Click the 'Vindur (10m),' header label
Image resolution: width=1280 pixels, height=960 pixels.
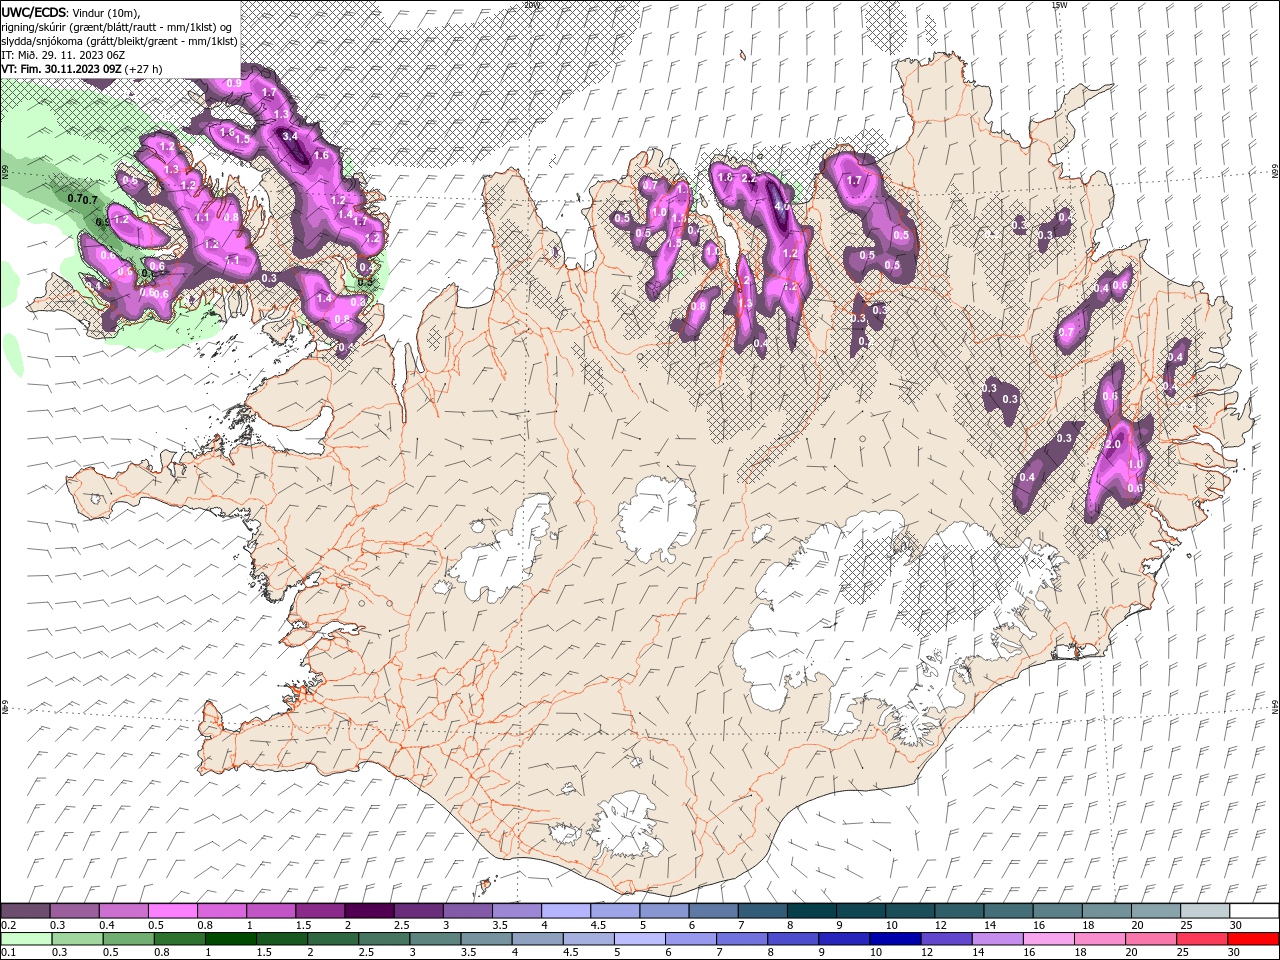107,12
